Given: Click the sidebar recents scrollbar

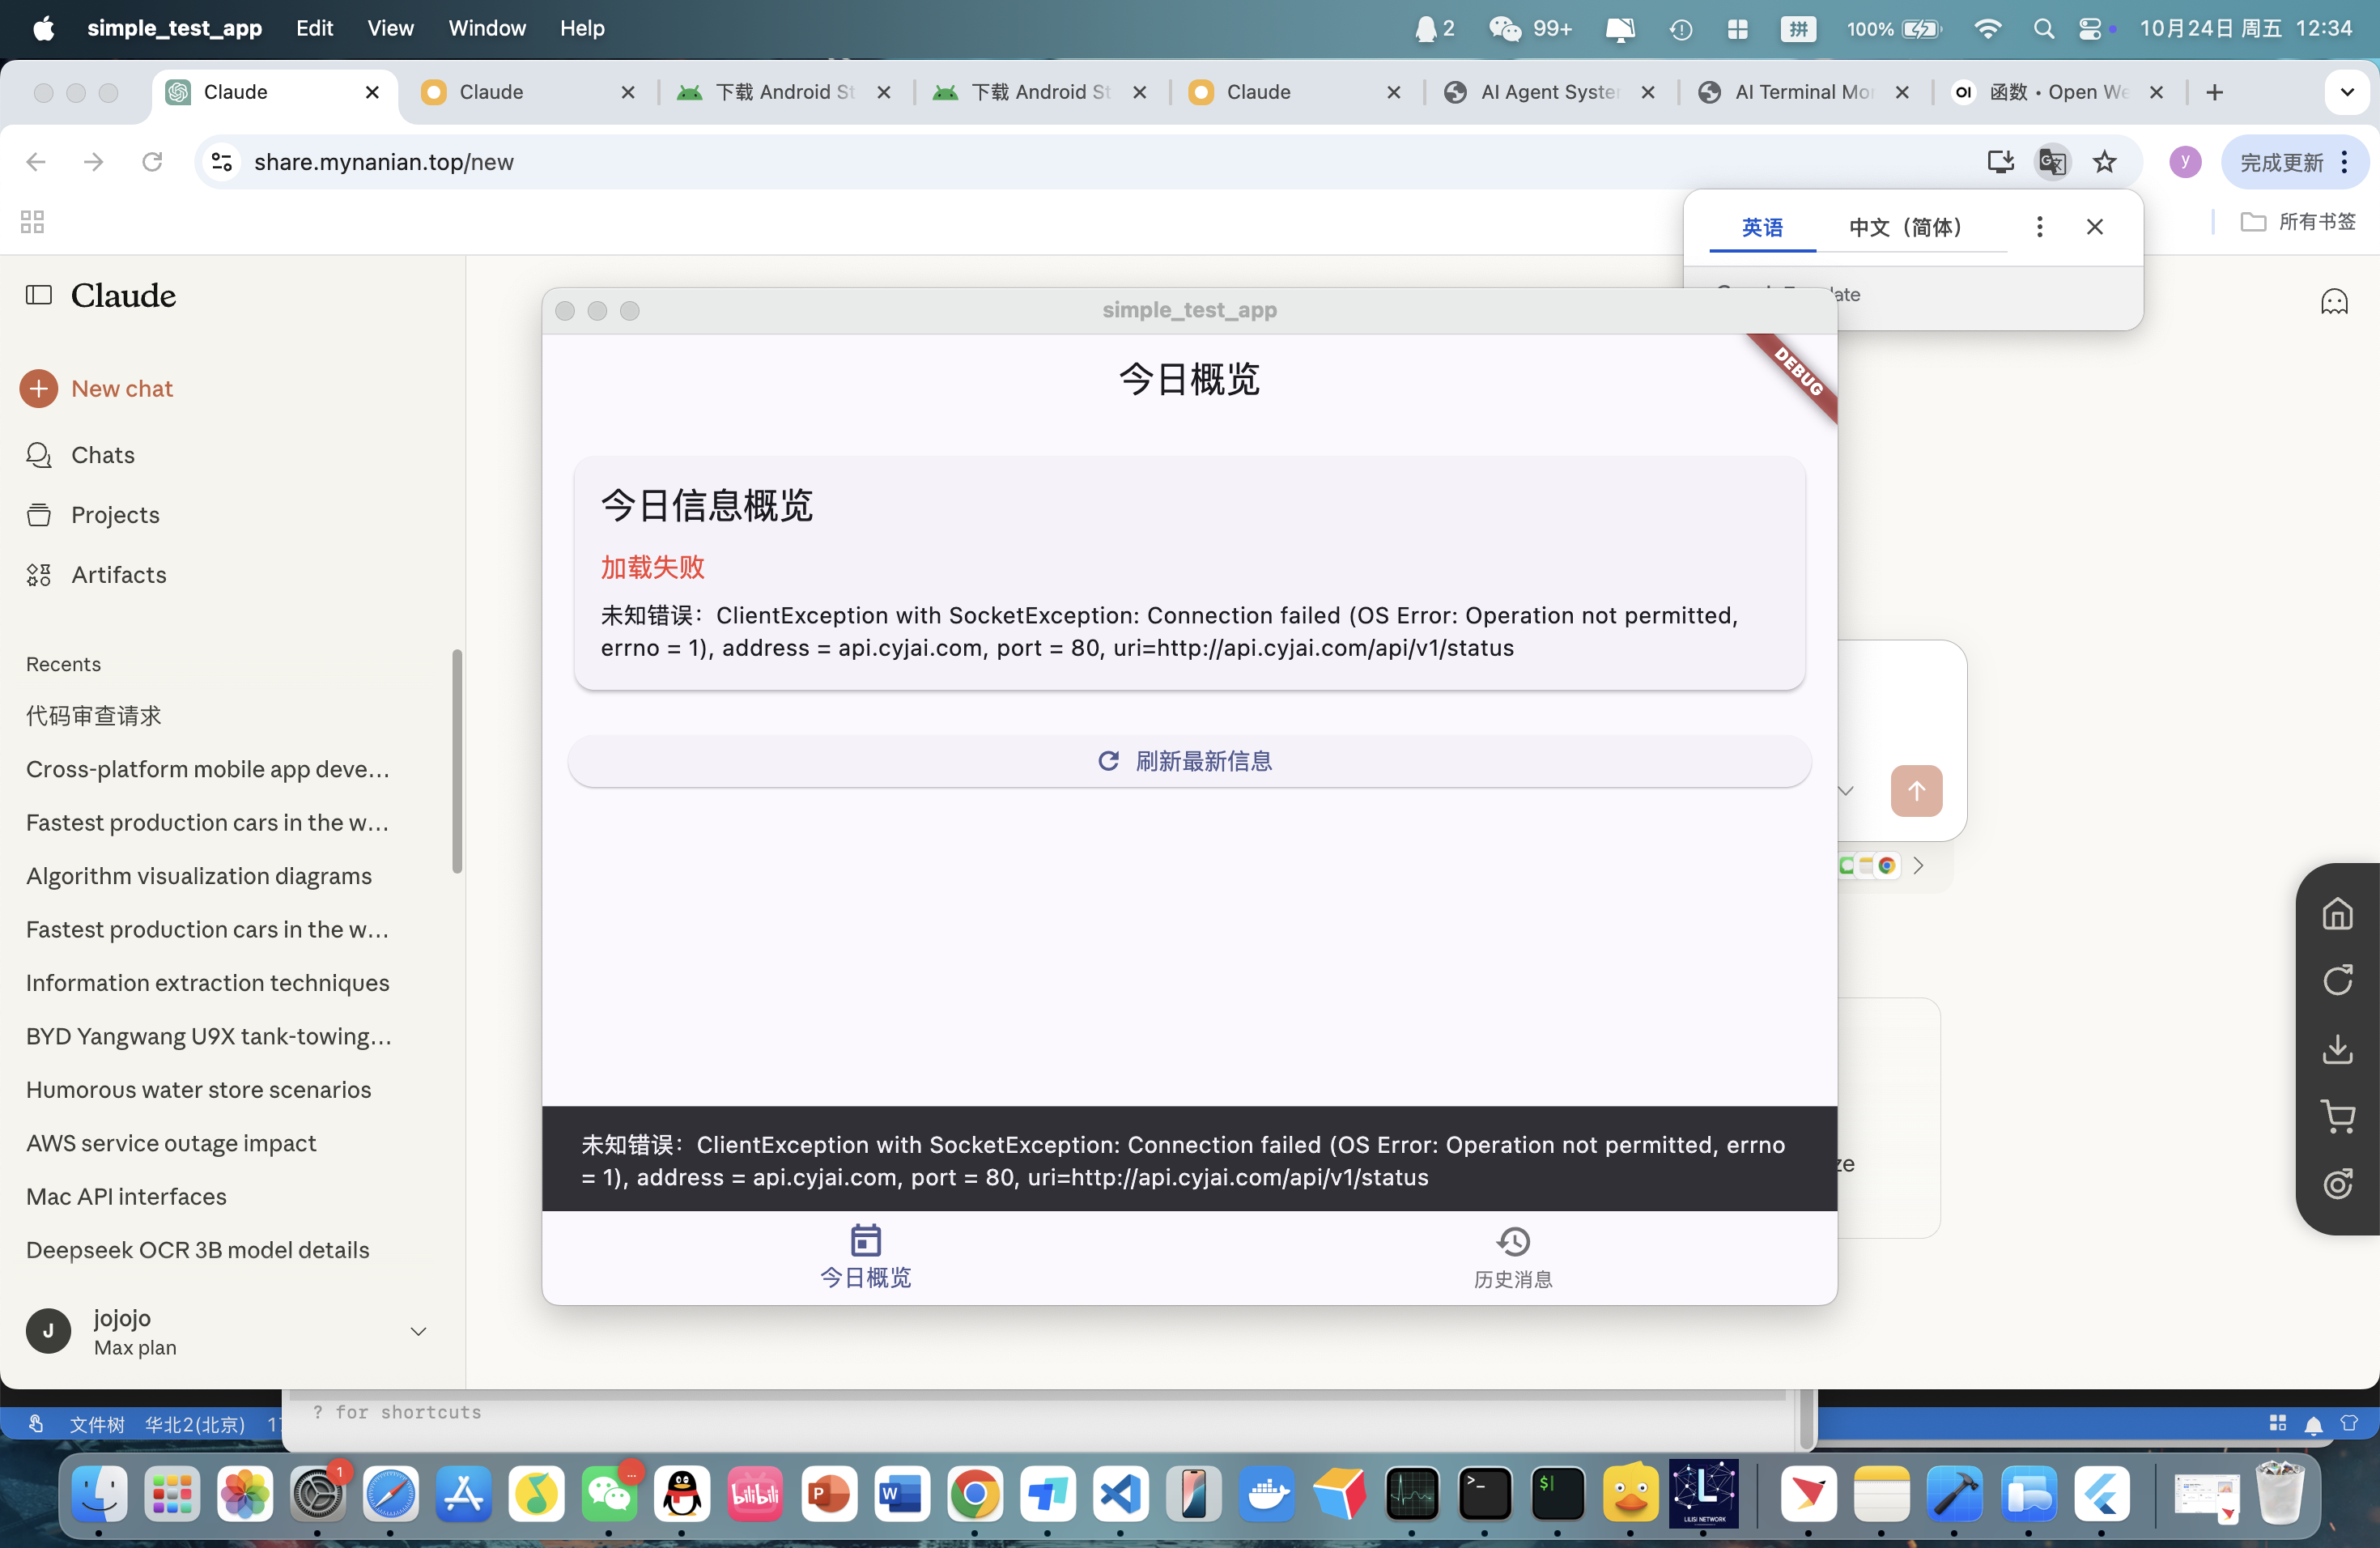Looking at the screenshot, I should [457, 760].
